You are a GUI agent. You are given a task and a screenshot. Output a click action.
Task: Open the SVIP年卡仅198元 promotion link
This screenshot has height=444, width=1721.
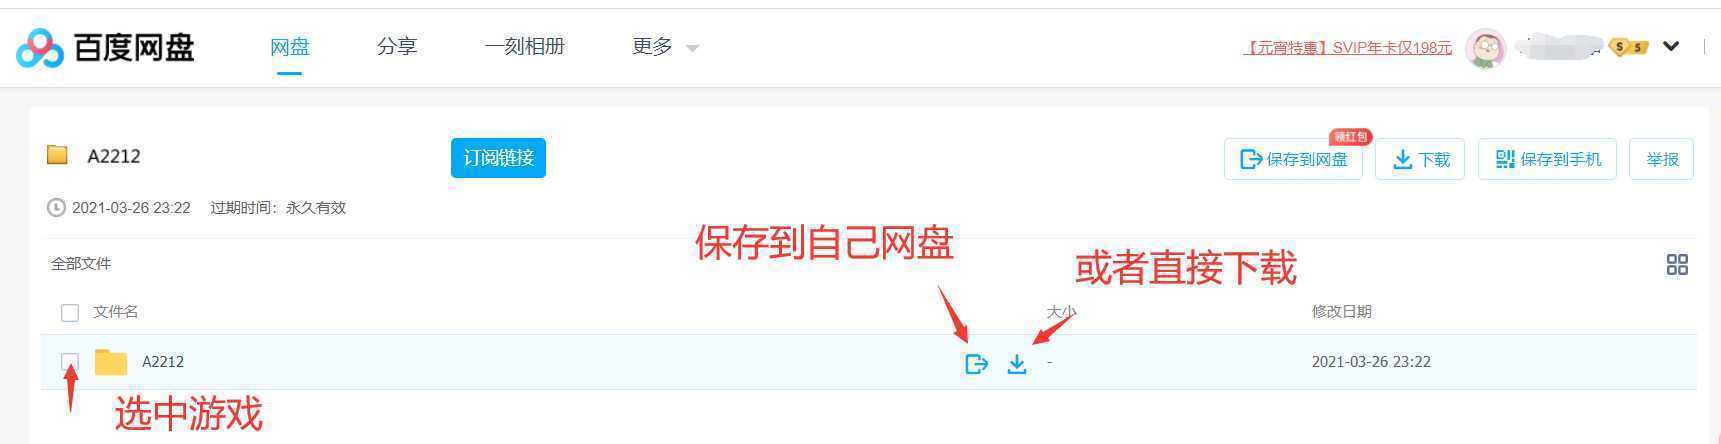tap(1348, 48)
